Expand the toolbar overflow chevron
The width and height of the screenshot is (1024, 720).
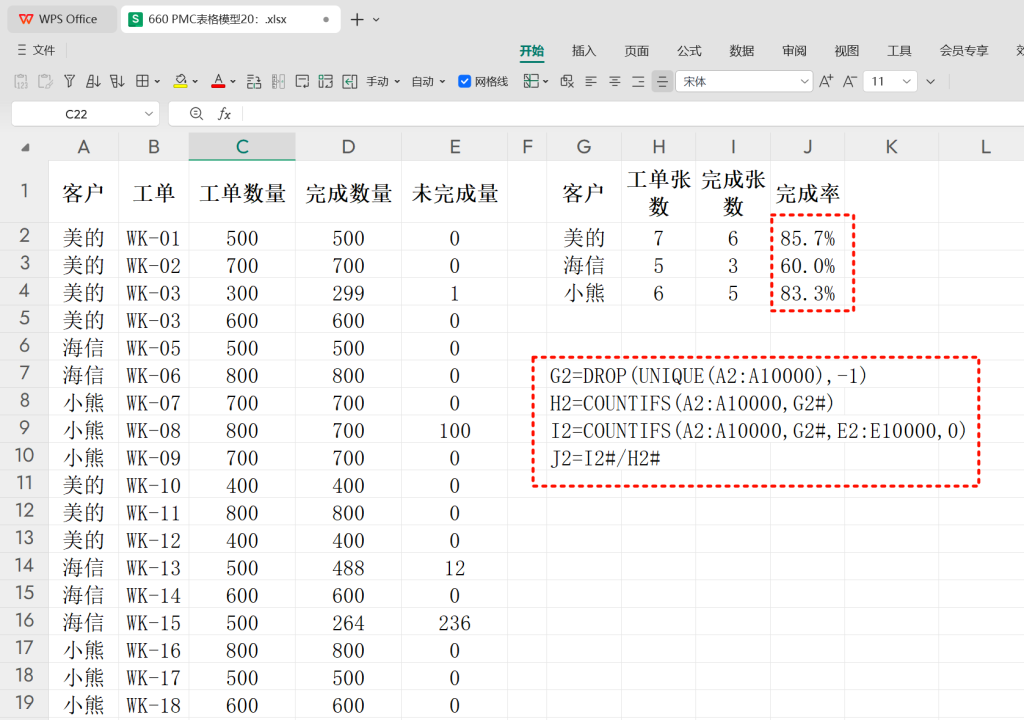point(931,82)
